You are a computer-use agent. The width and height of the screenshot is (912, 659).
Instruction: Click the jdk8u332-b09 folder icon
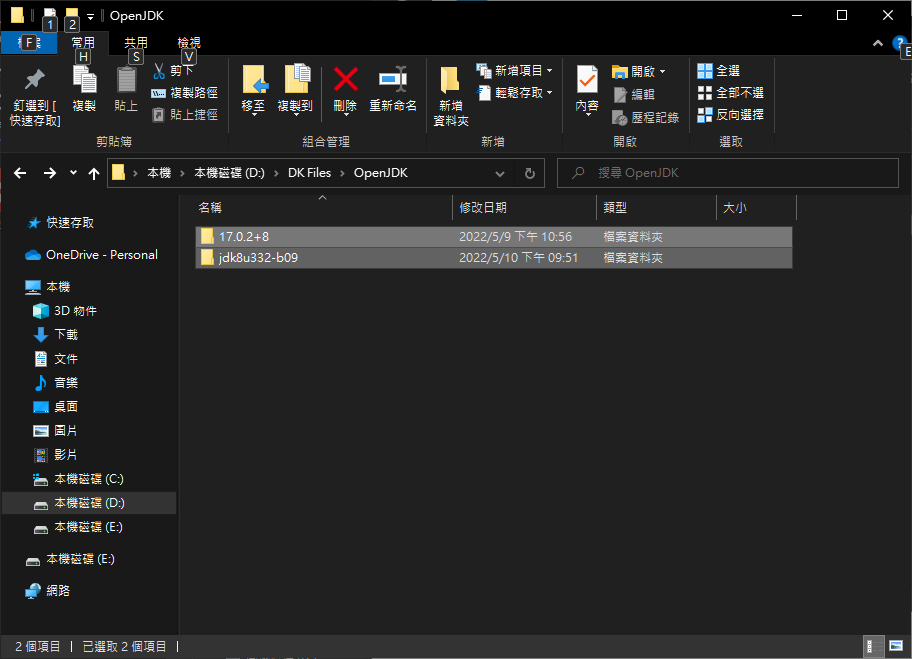click(x=207, y=258)
